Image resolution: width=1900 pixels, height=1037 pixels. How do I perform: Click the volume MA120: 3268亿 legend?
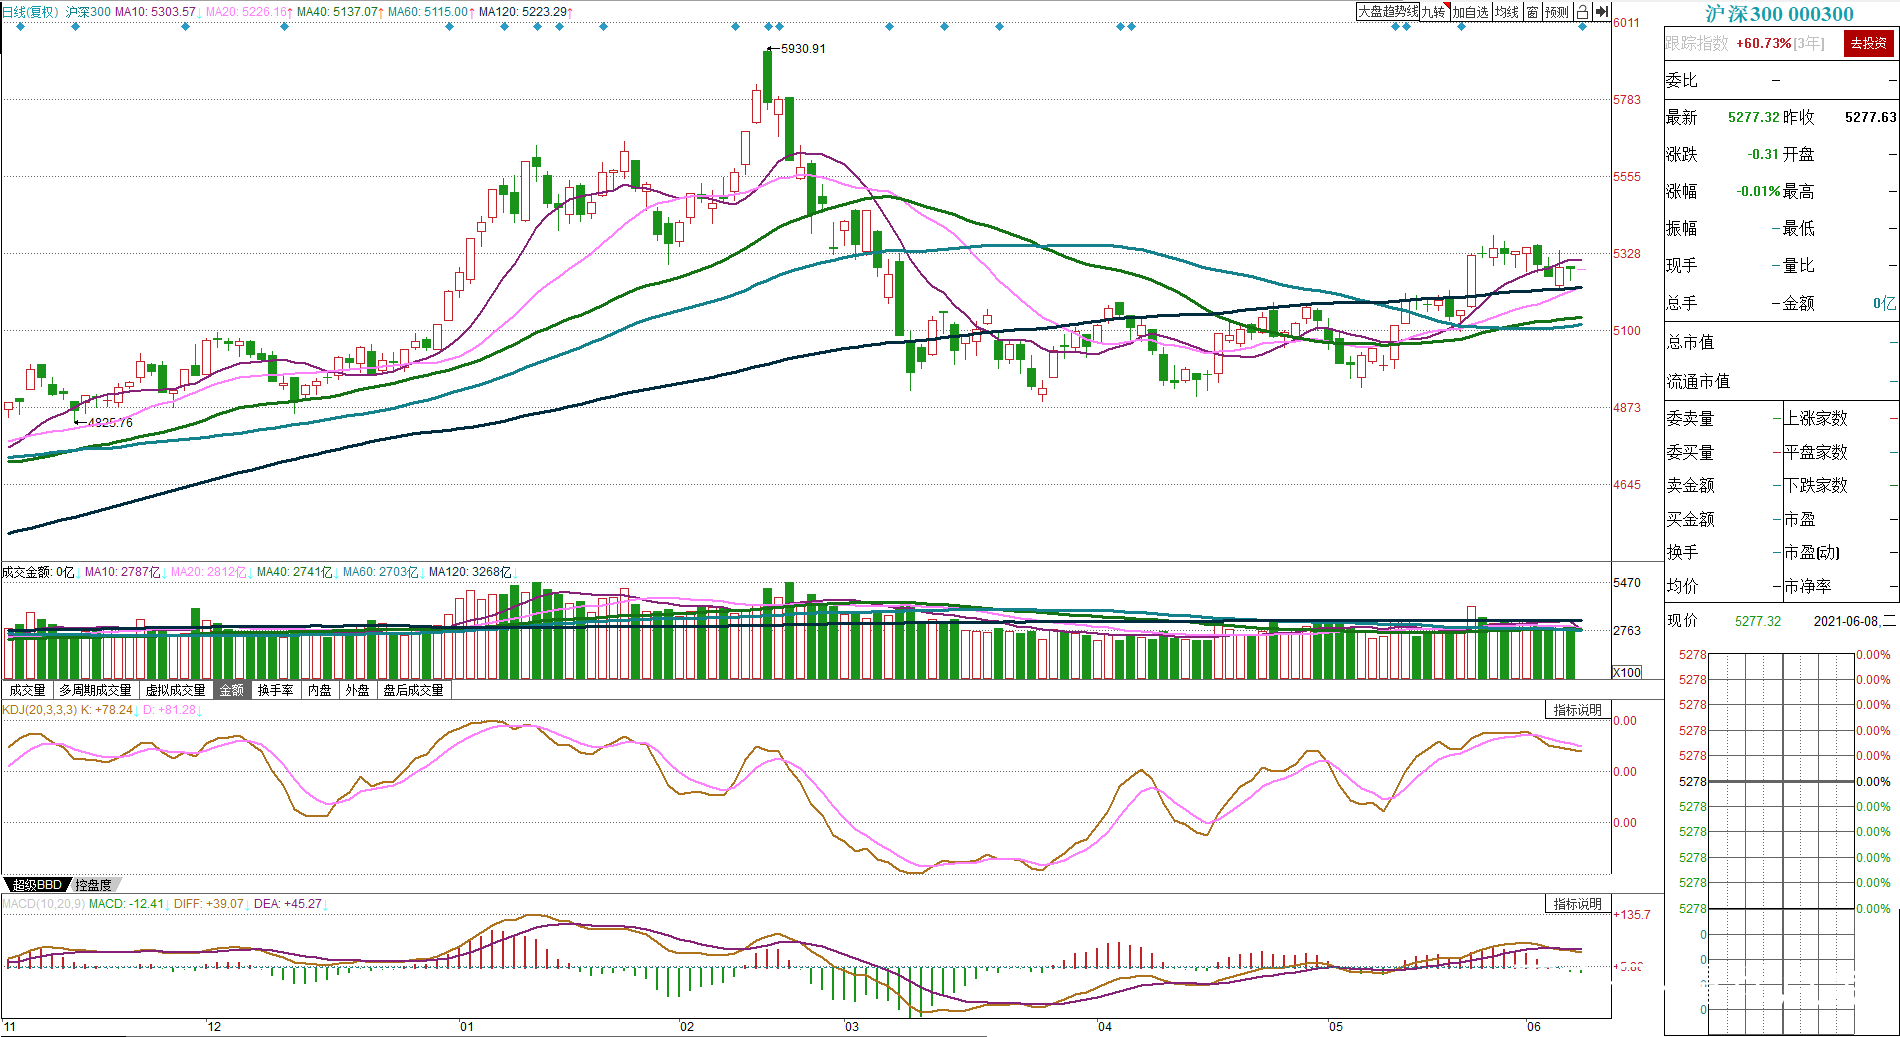[471, 572]
